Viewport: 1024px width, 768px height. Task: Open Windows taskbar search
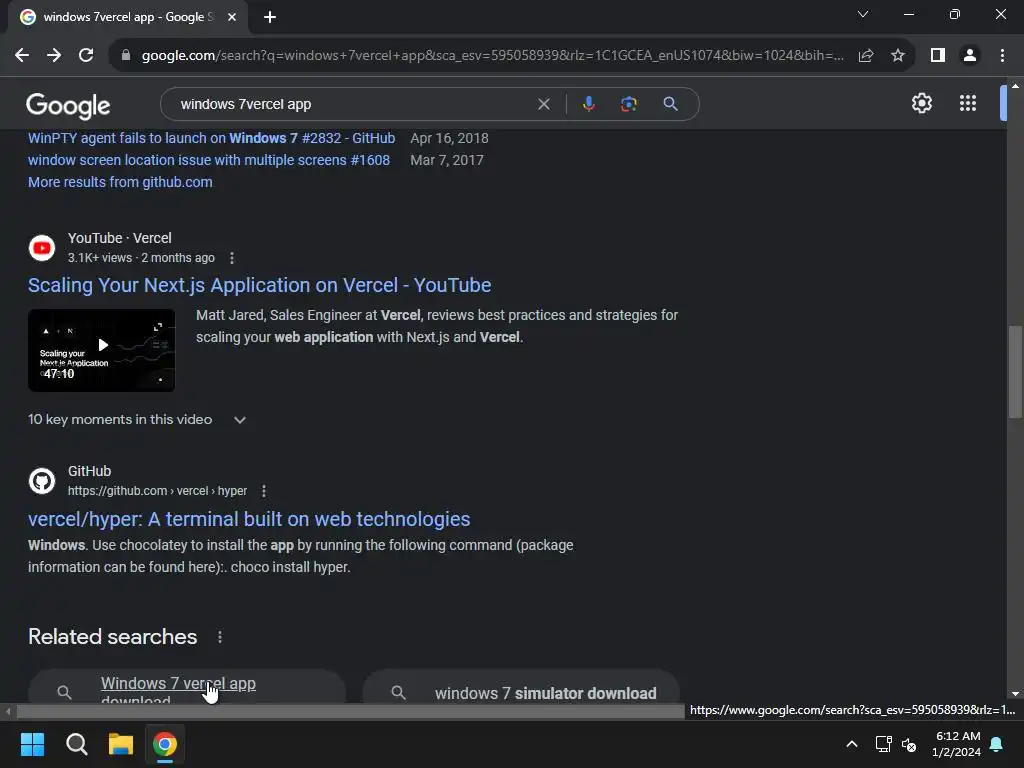click(76, 744)
